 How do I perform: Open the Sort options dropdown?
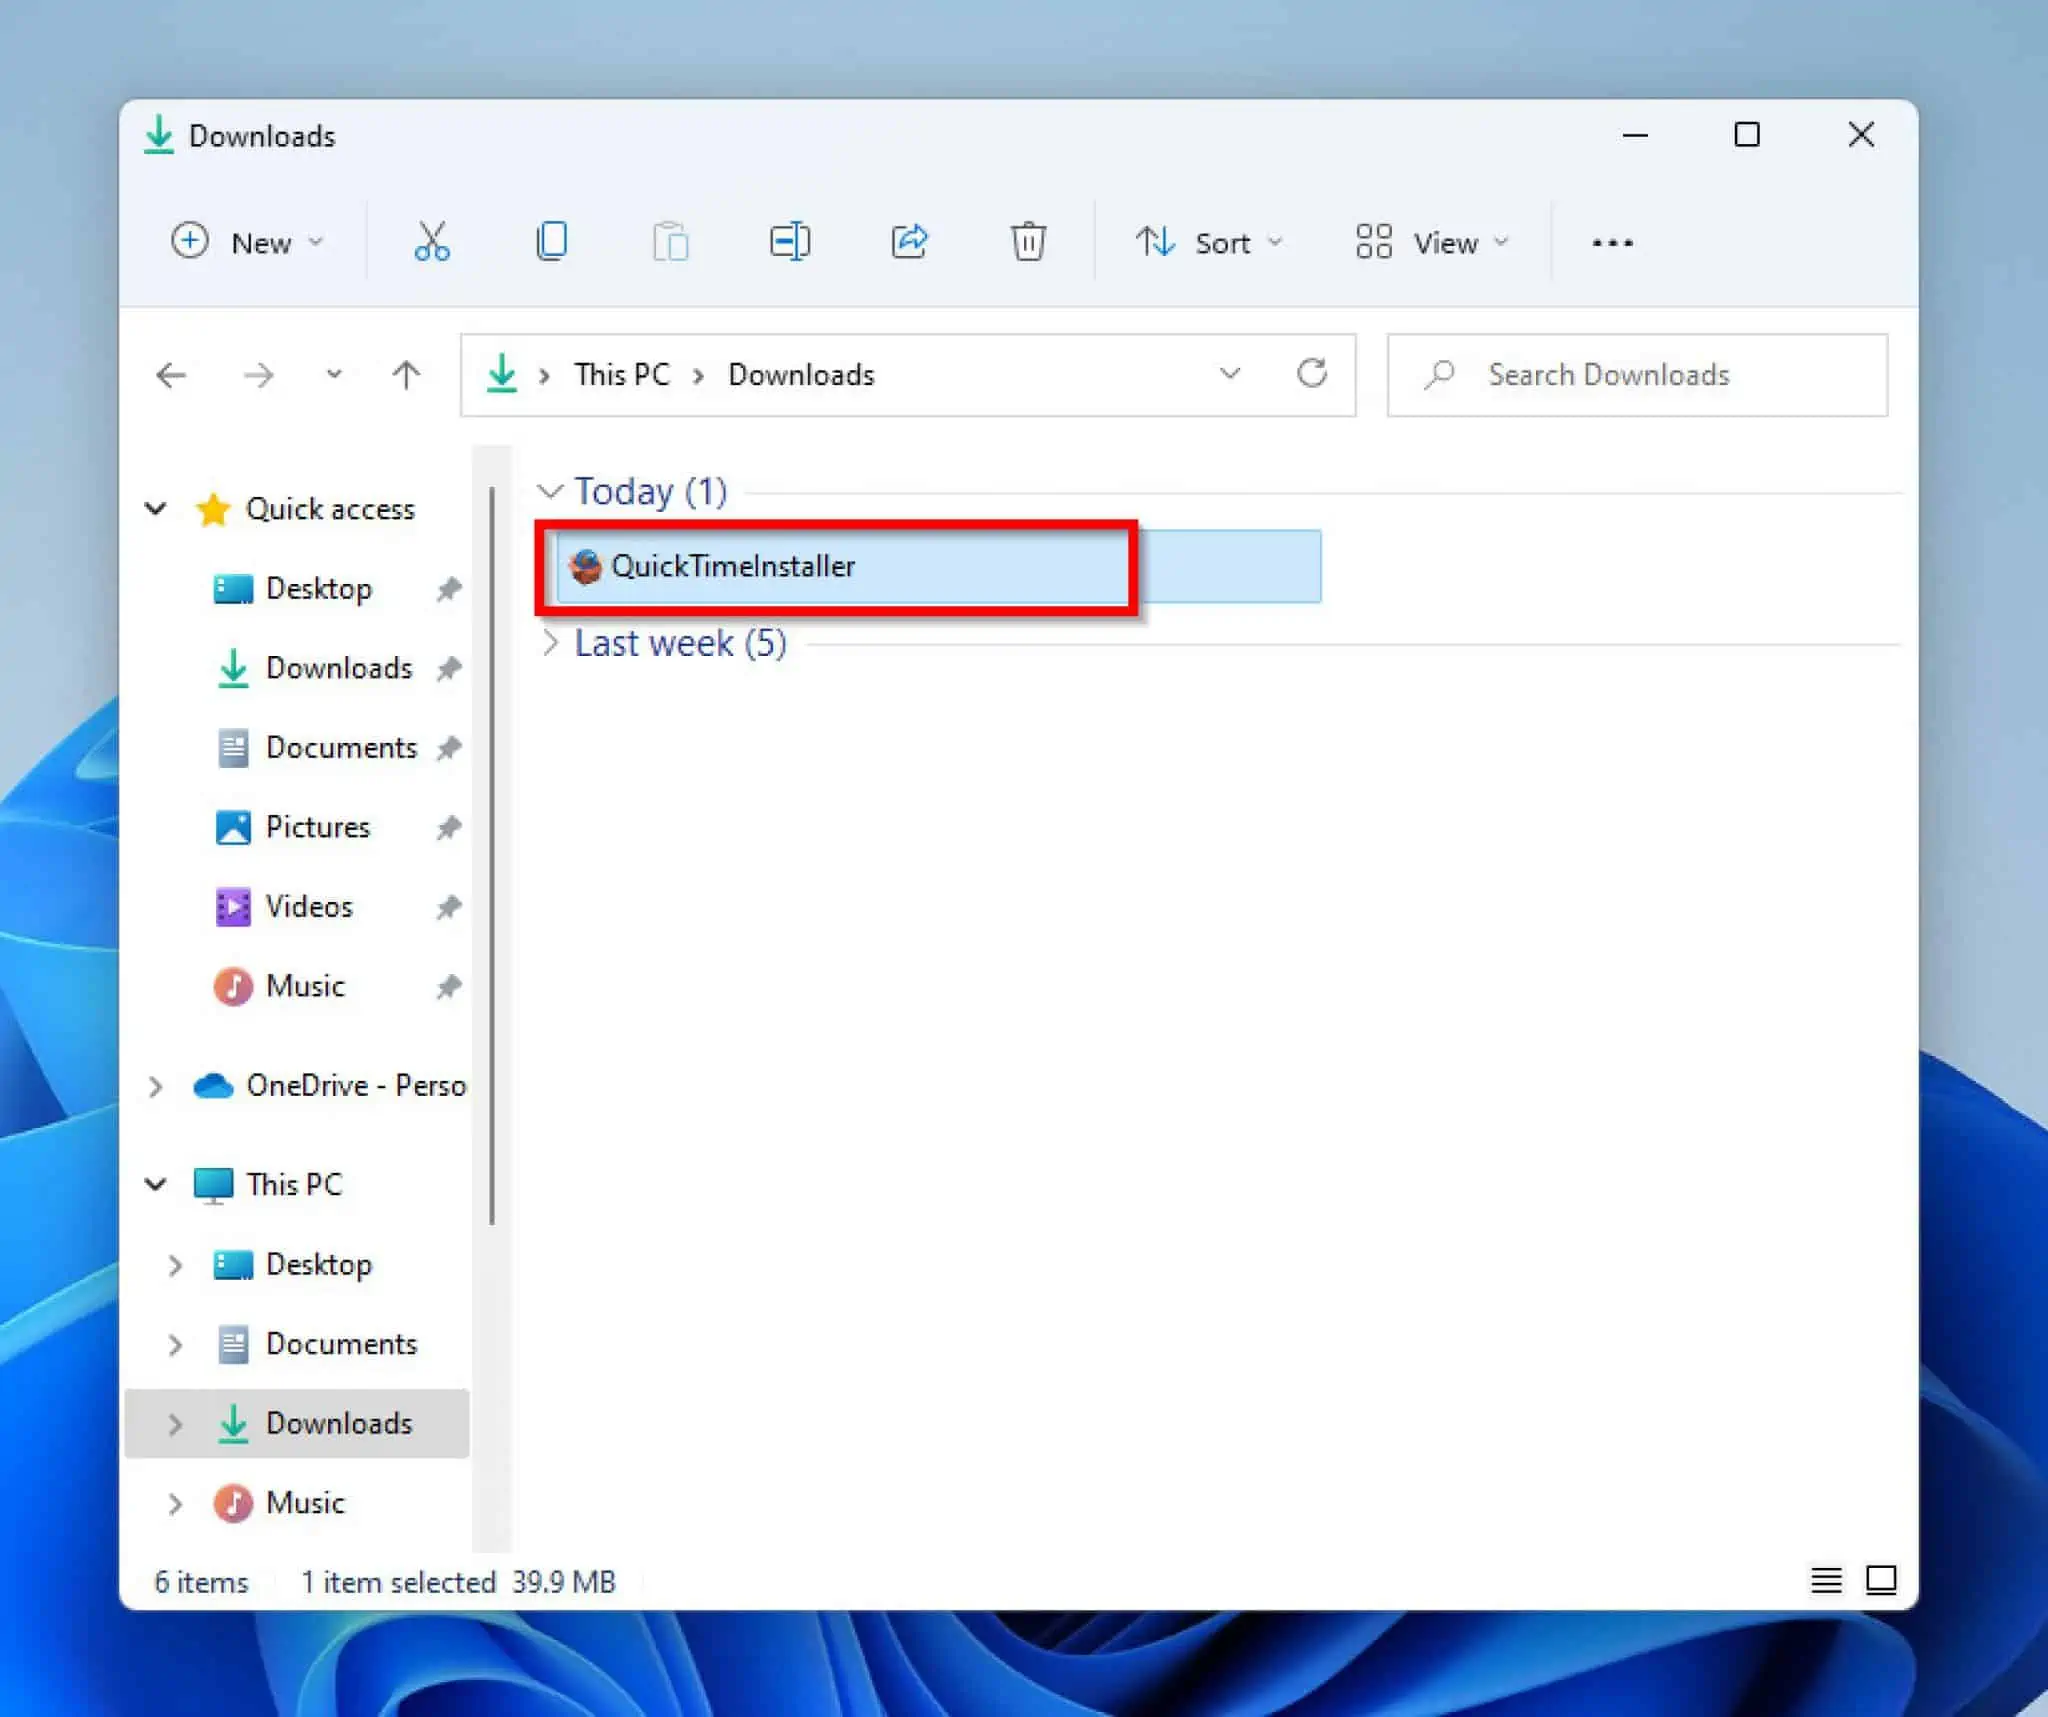coord(1209,242)
